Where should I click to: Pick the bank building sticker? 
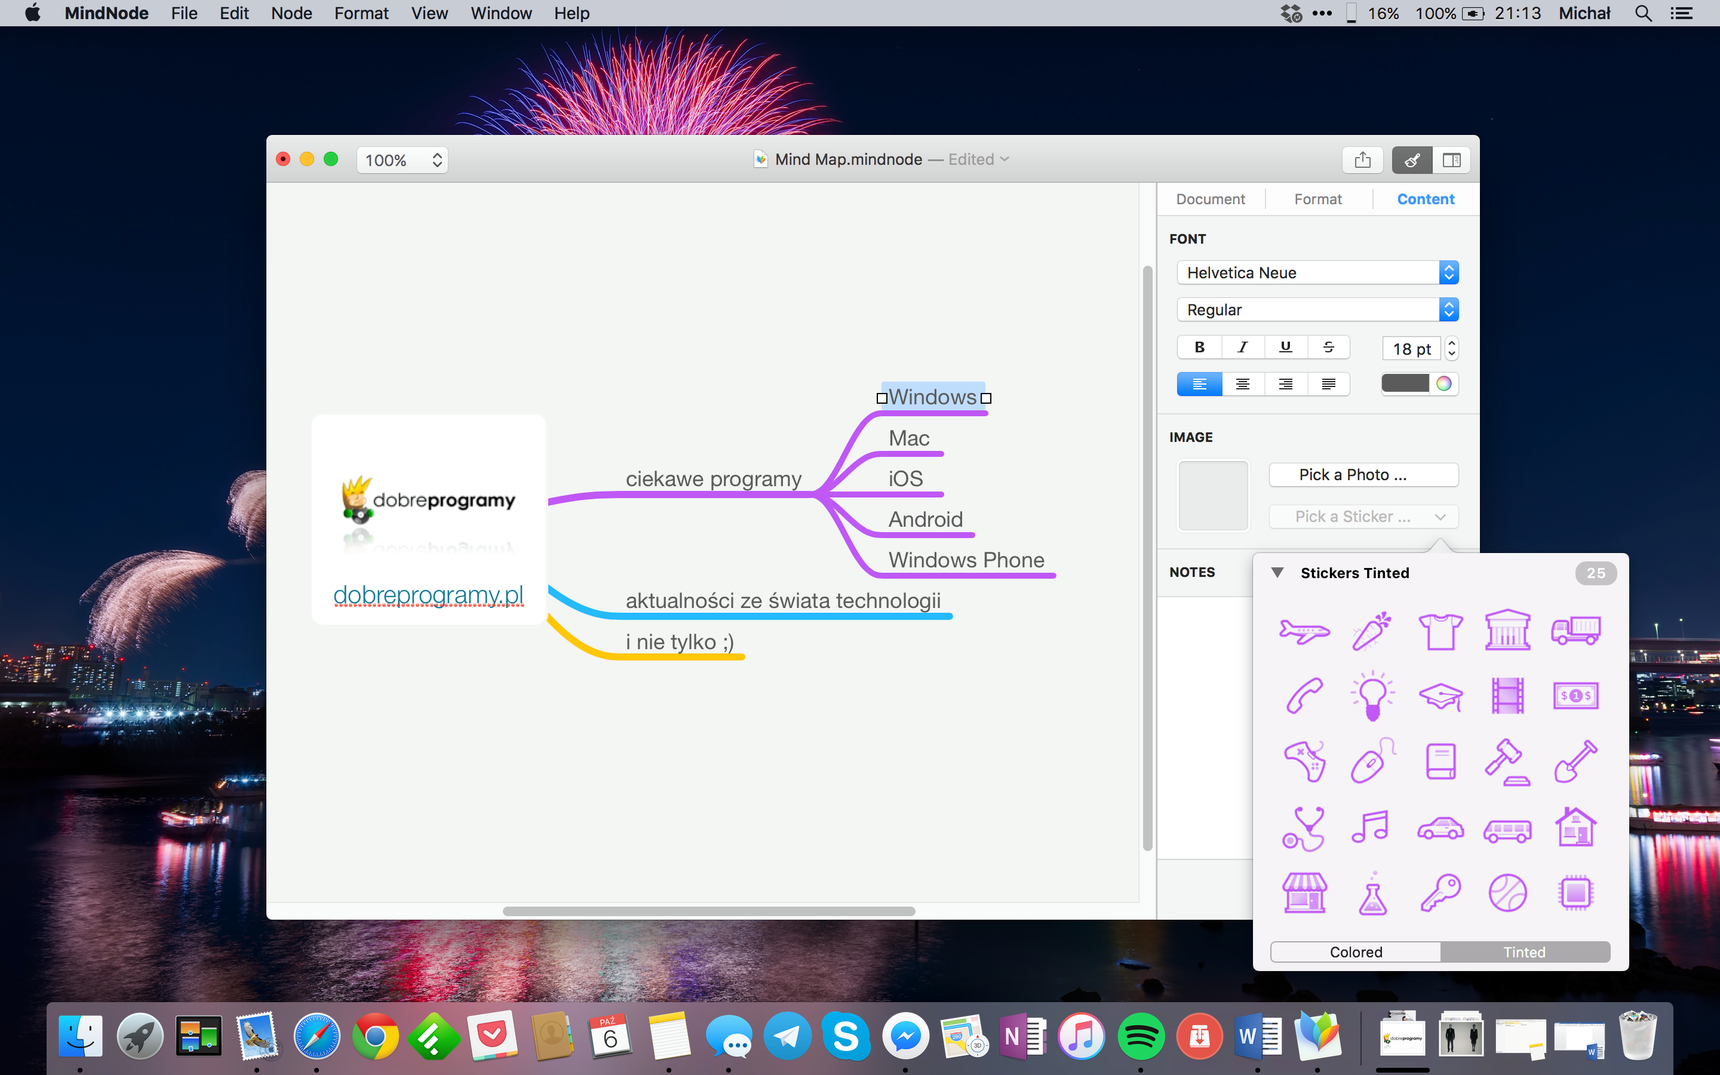(x=1508, y=630)
